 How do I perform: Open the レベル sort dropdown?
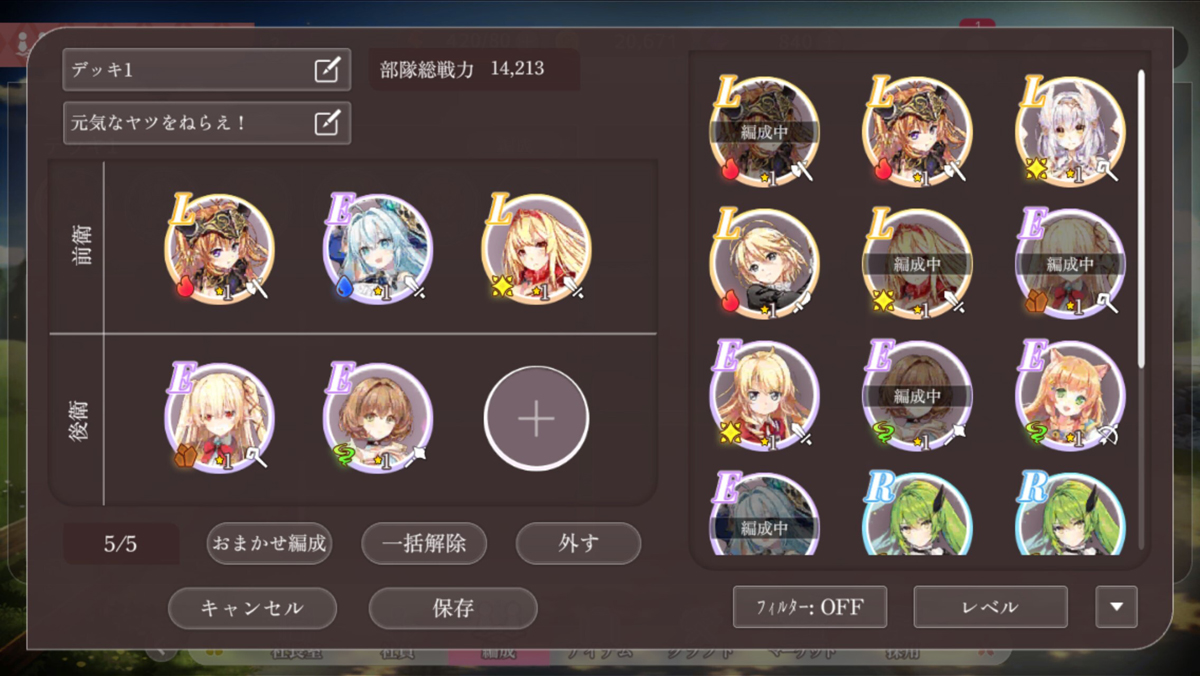pyautogui.click(x=990, y=607)
